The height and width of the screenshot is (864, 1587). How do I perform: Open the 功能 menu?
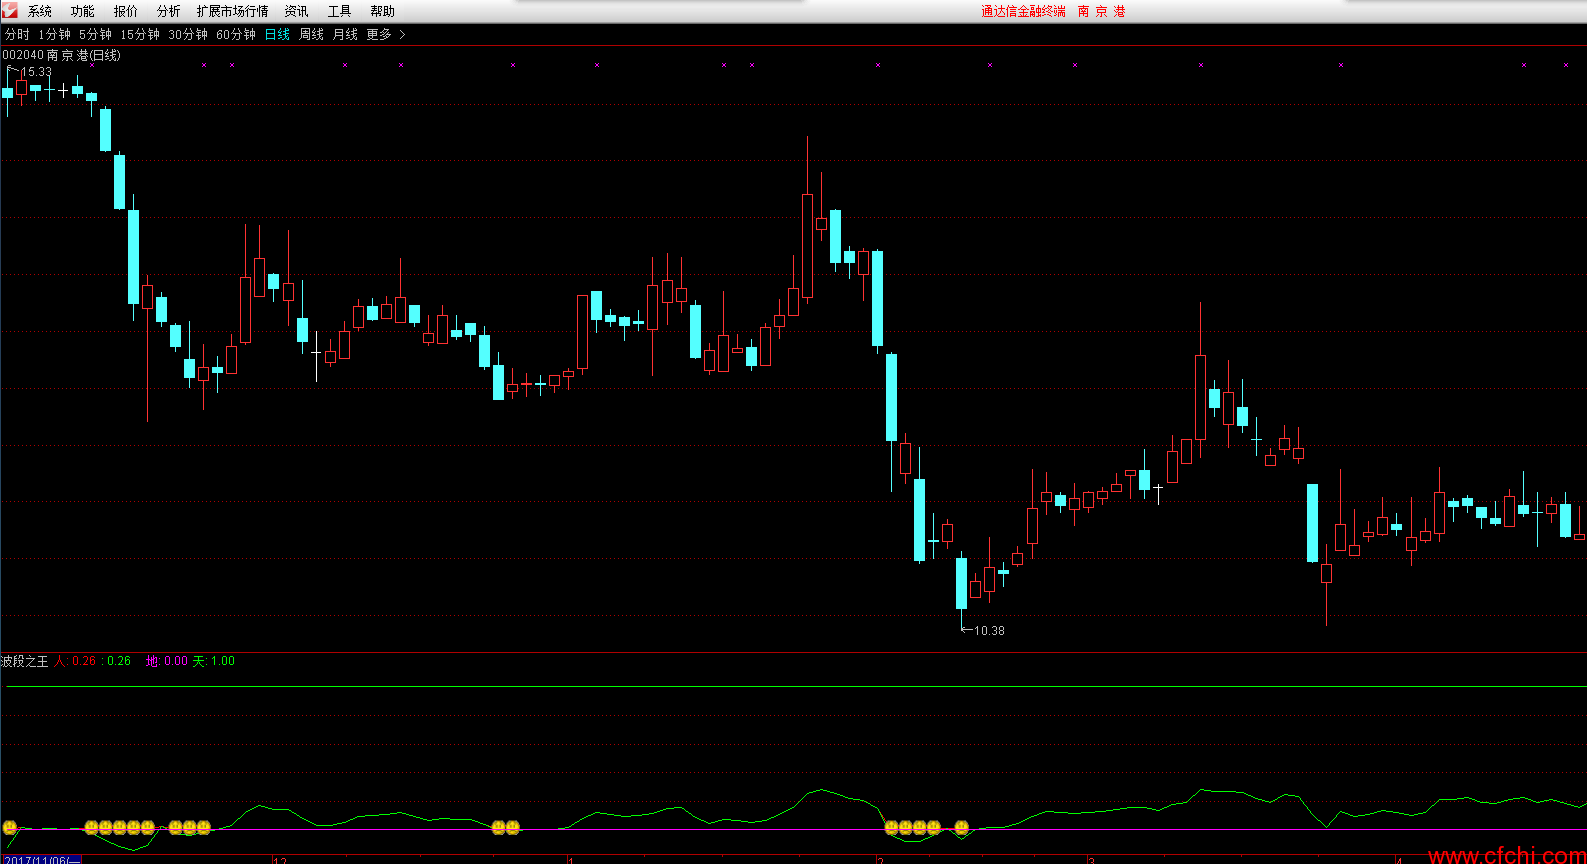pos(83,11)
